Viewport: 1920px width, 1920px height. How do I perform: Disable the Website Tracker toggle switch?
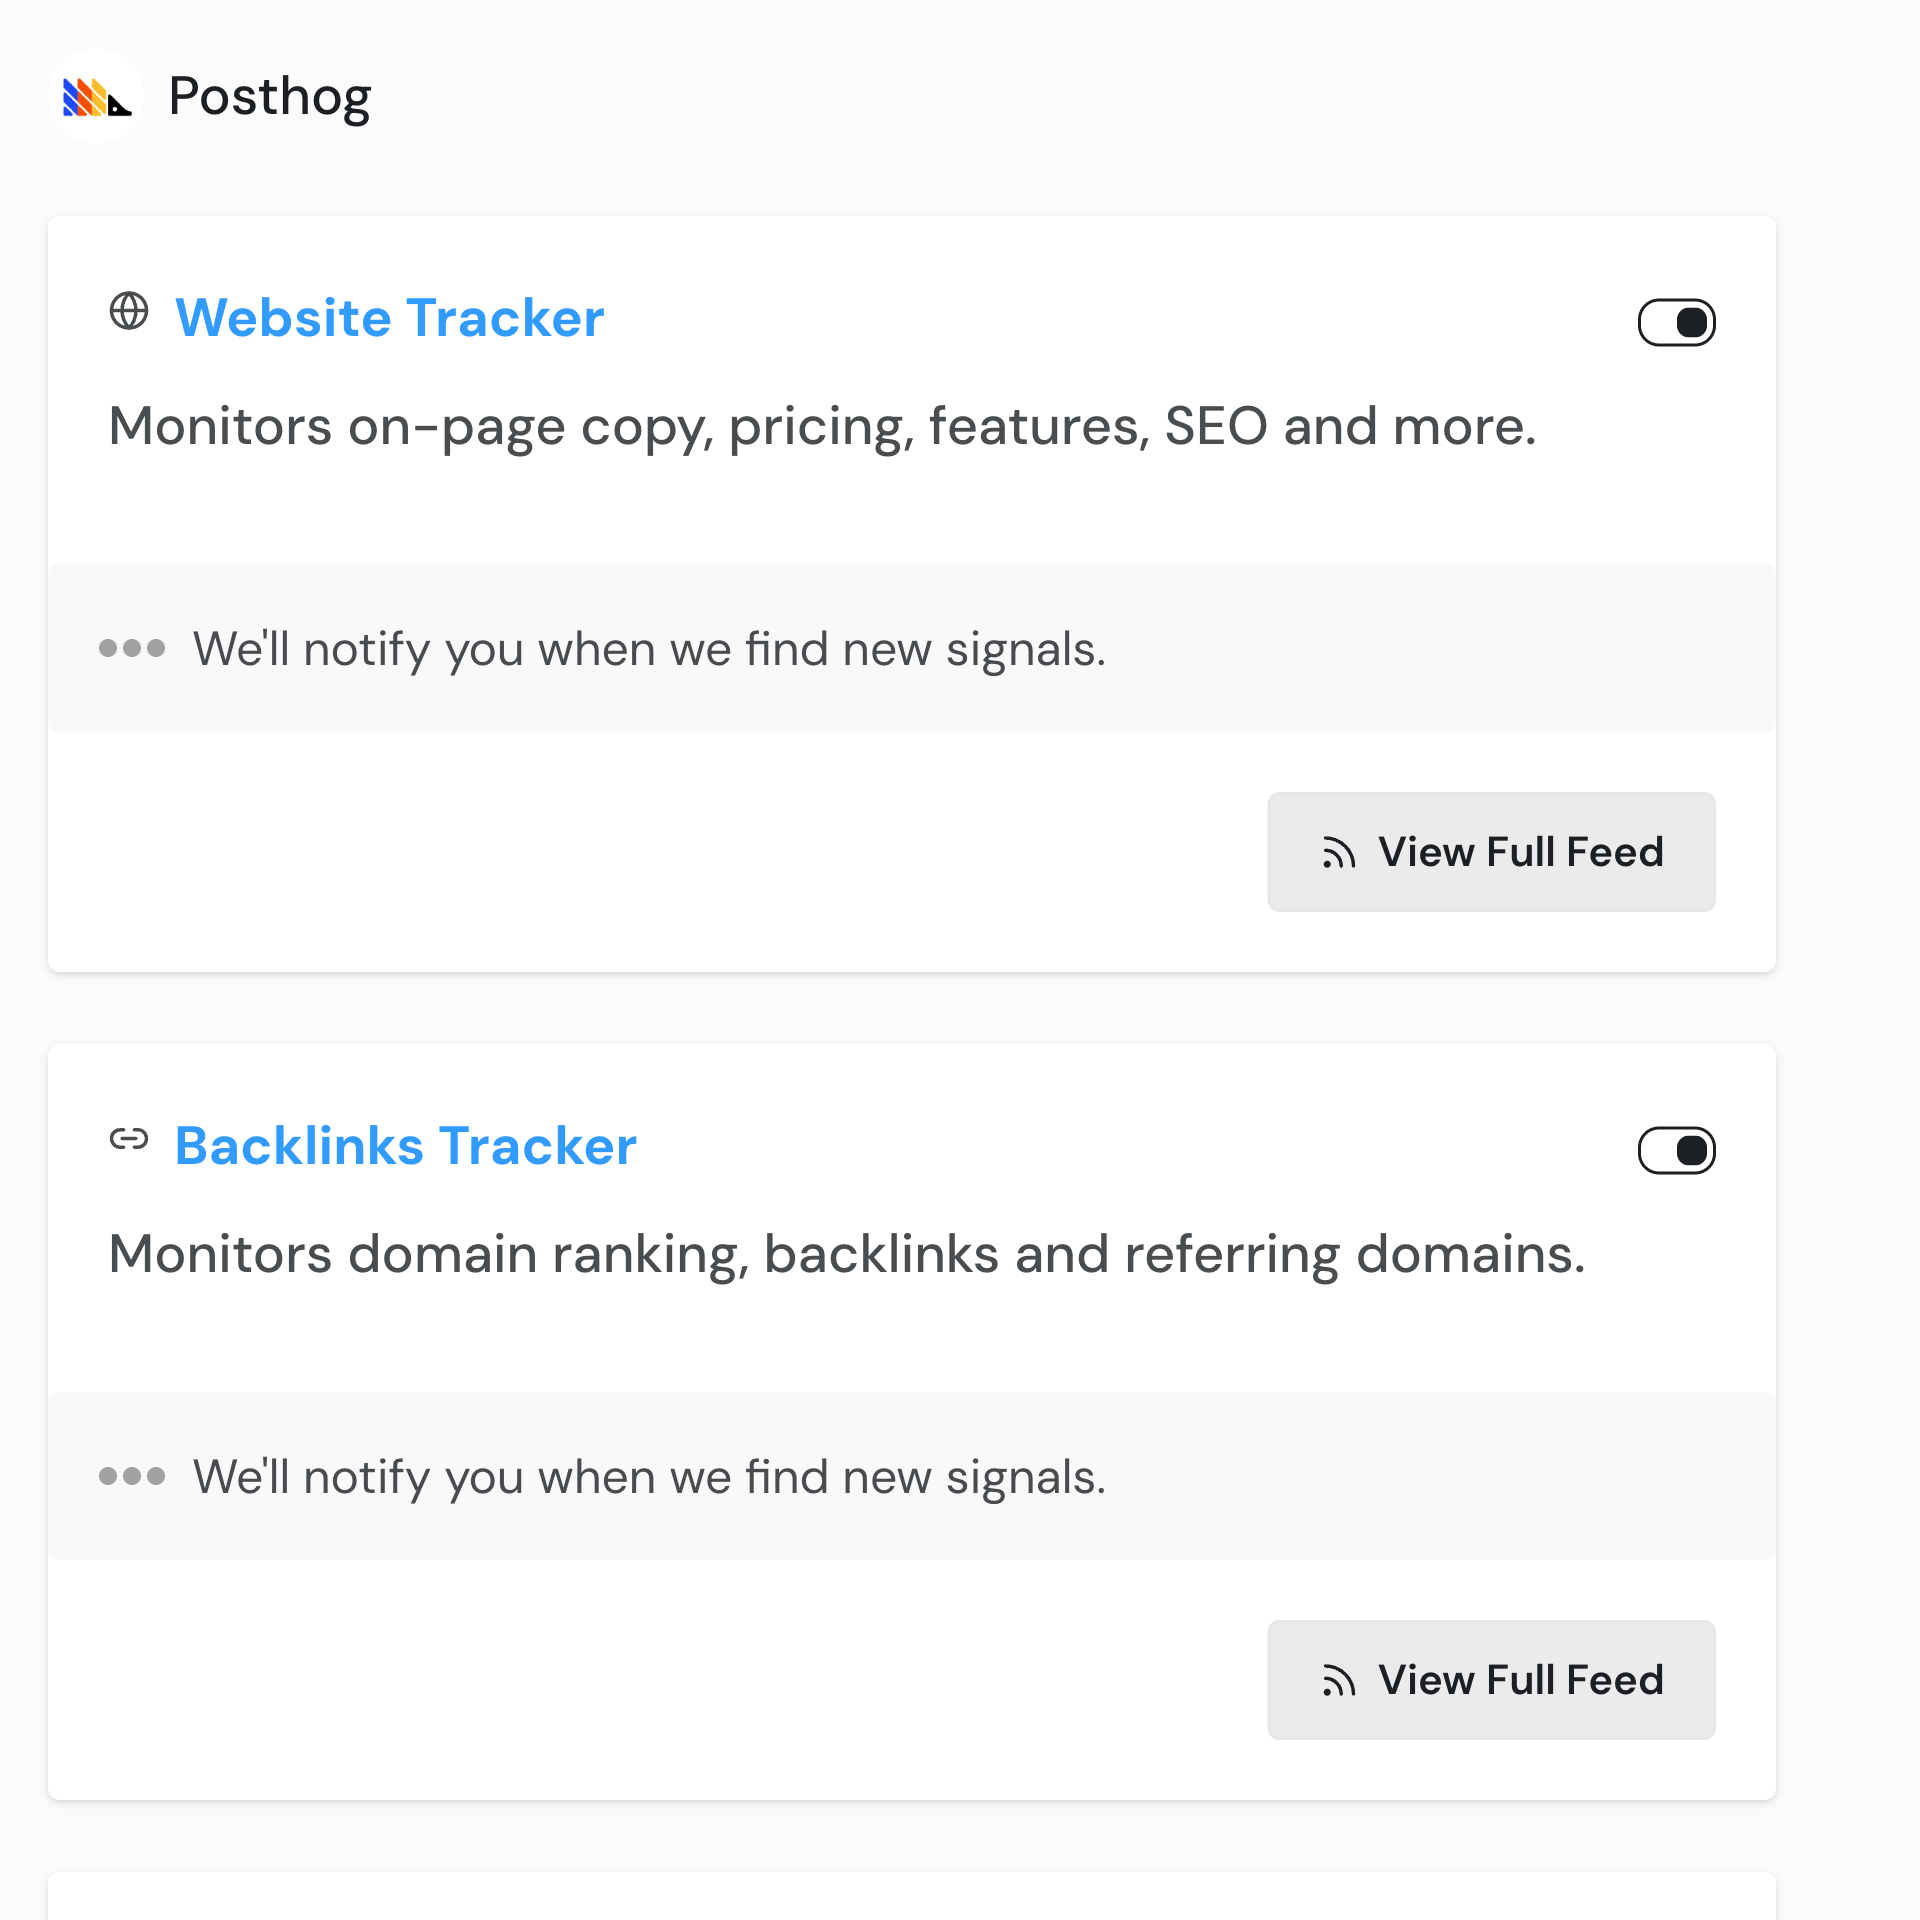click(x=1676, y=322)
